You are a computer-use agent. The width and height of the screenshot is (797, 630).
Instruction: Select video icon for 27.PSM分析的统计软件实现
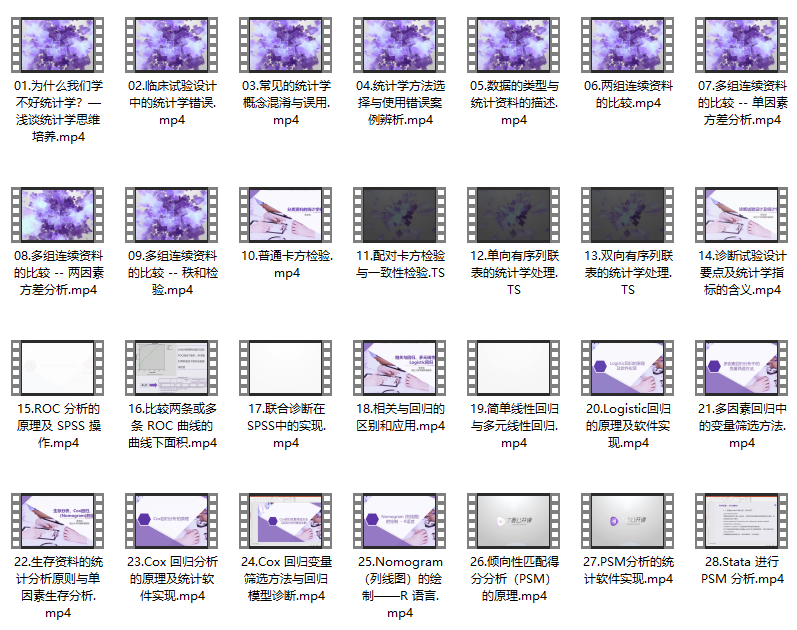pos(628,521)
